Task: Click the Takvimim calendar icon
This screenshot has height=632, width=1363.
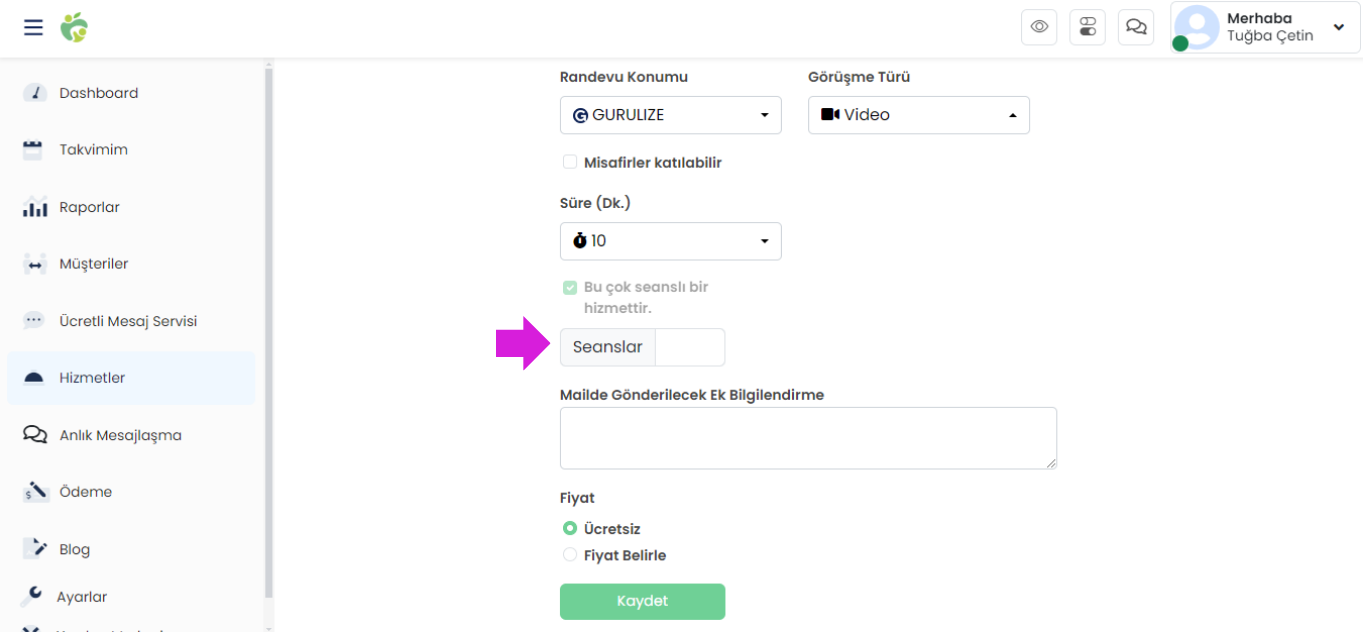Action: [33, 150]
